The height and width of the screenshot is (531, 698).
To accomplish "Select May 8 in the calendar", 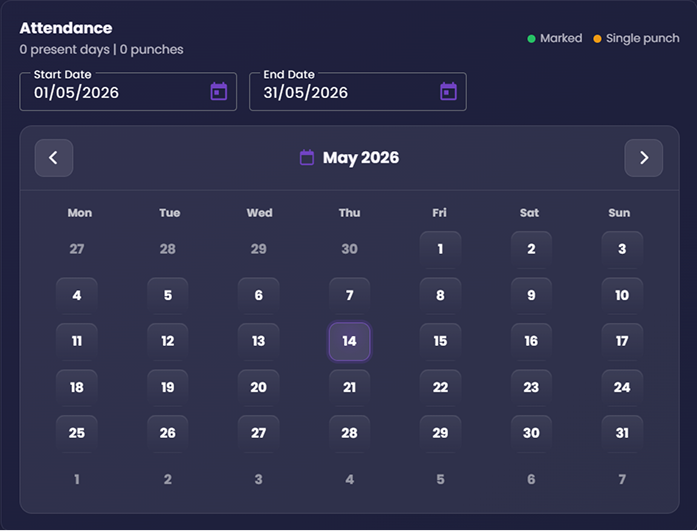I will point(440,296).
